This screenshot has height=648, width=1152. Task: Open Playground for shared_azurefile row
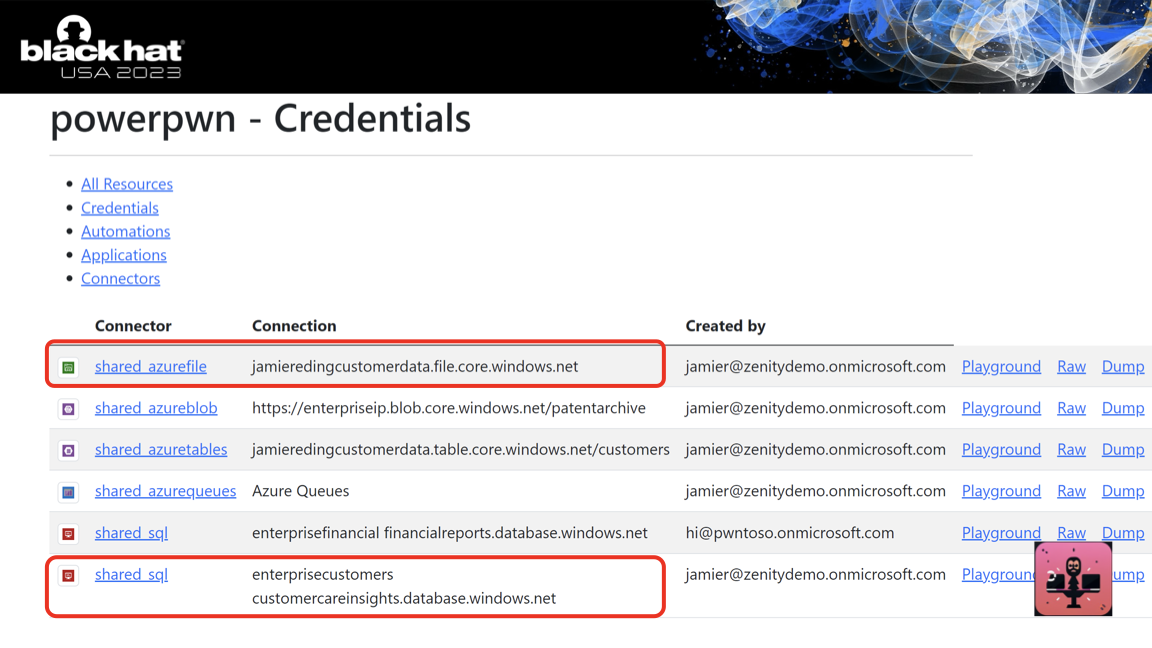[1001, 367]
